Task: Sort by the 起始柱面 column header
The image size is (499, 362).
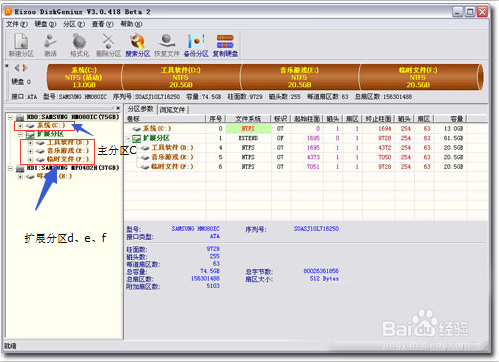Action: [x=307, y=119]
